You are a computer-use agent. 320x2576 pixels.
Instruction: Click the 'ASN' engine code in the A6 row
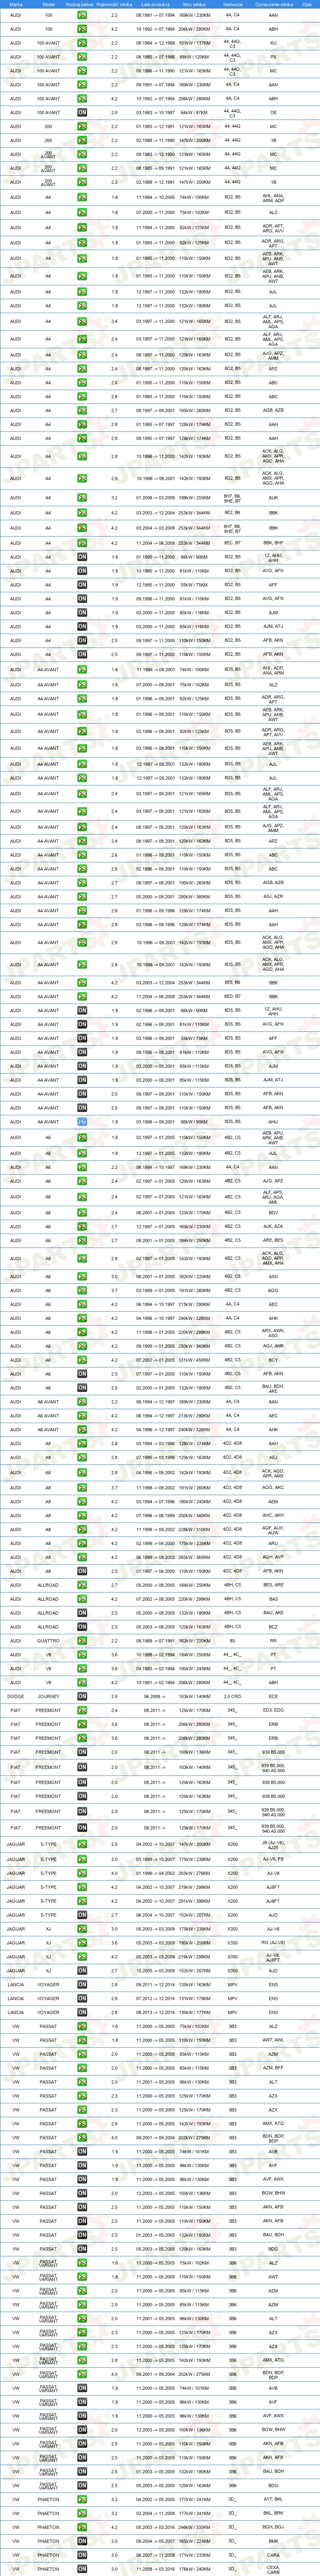pos(273,1277)
